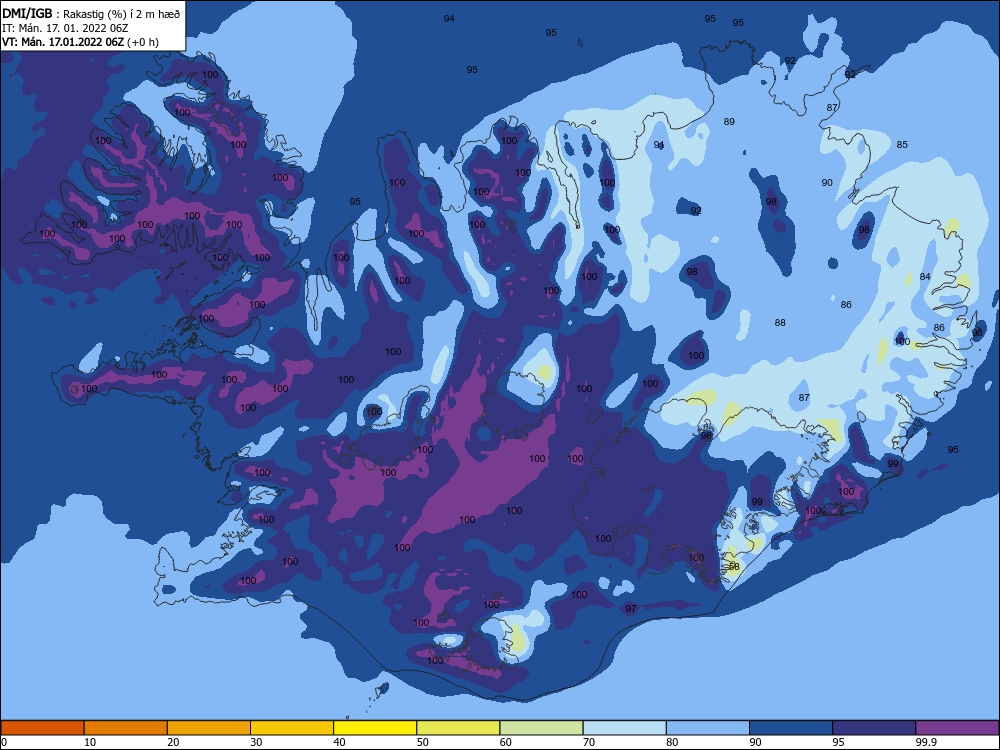Pick the light orange 20–30 legend segment

[x=209, y=728]
